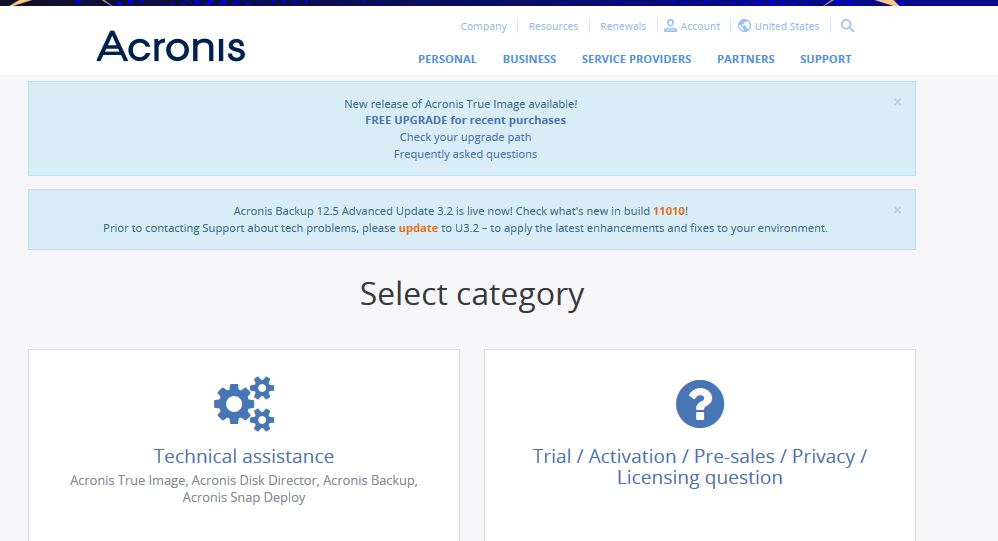Click the 'Select category' heading
The width and height of the screenshot is (998, 541).
[x=472, y=293]
